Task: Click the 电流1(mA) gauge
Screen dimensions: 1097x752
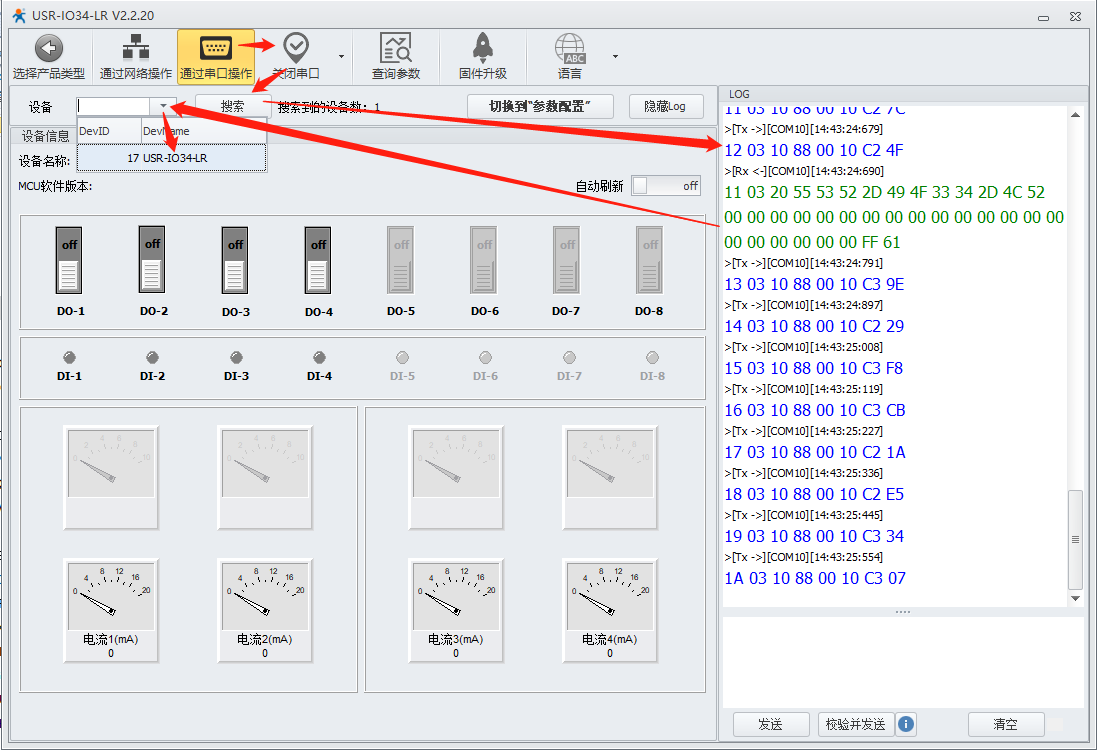Action: click(111, 610)
